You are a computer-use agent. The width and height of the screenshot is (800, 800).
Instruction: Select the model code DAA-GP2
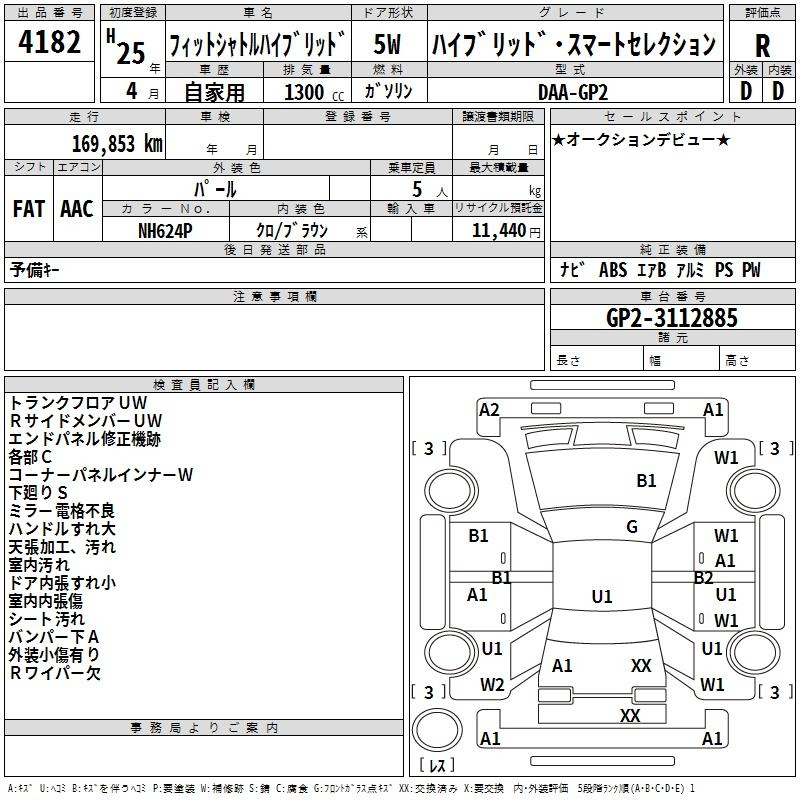[572, 91]
